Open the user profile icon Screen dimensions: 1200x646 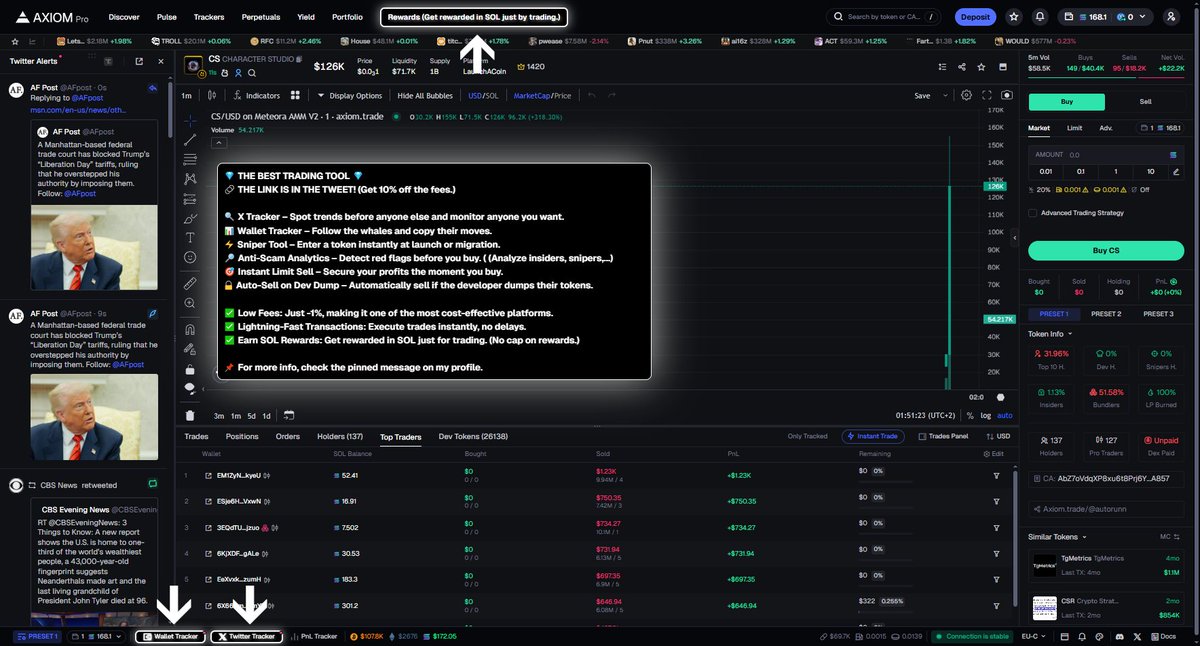1170,17
